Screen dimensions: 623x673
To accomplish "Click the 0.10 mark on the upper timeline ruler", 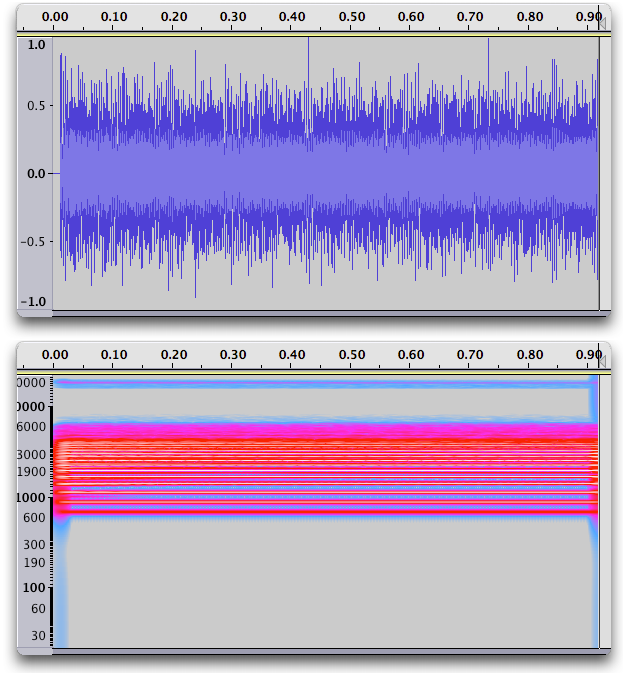I will (114, 17).
